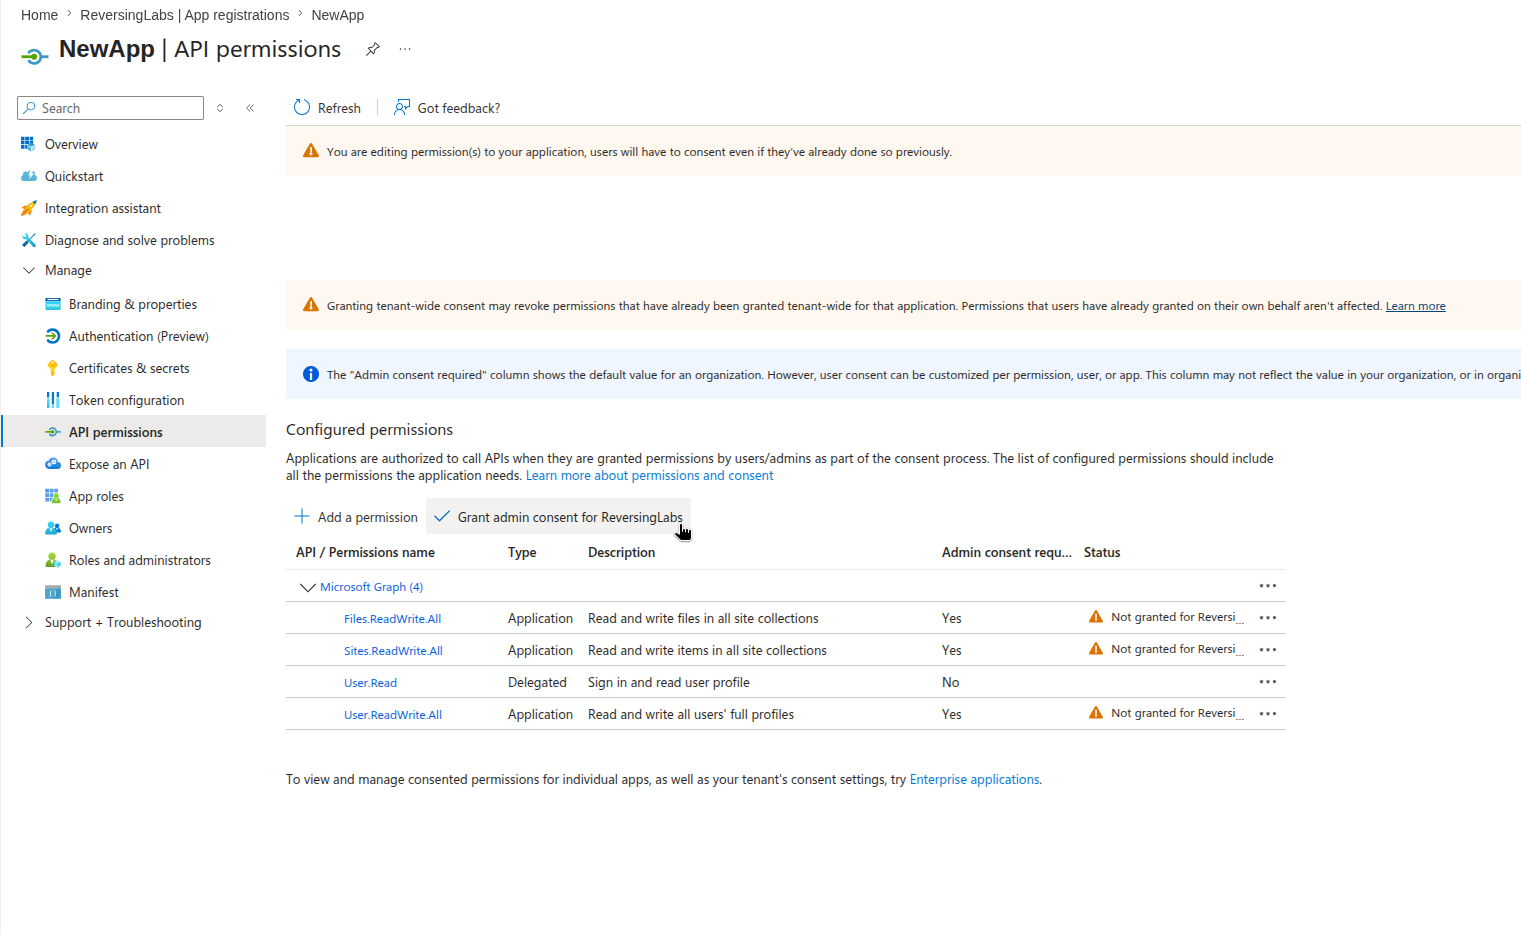The height and width of the screenshot is (935, 1521).
Task: Click the sidebar Search input field
Action: [x=110, y=108]
